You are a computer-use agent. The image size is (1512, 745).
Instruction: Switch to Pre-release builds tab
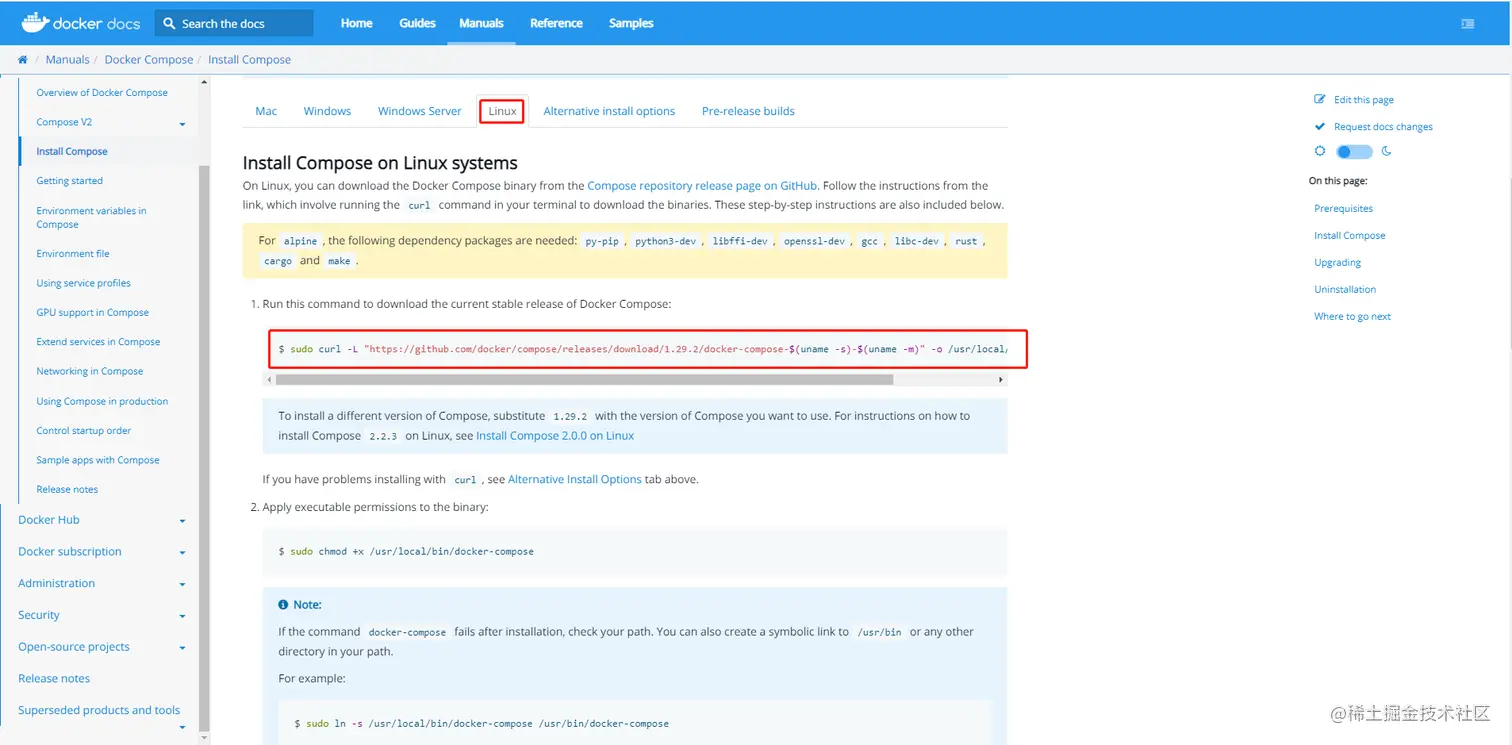[748, 111]
